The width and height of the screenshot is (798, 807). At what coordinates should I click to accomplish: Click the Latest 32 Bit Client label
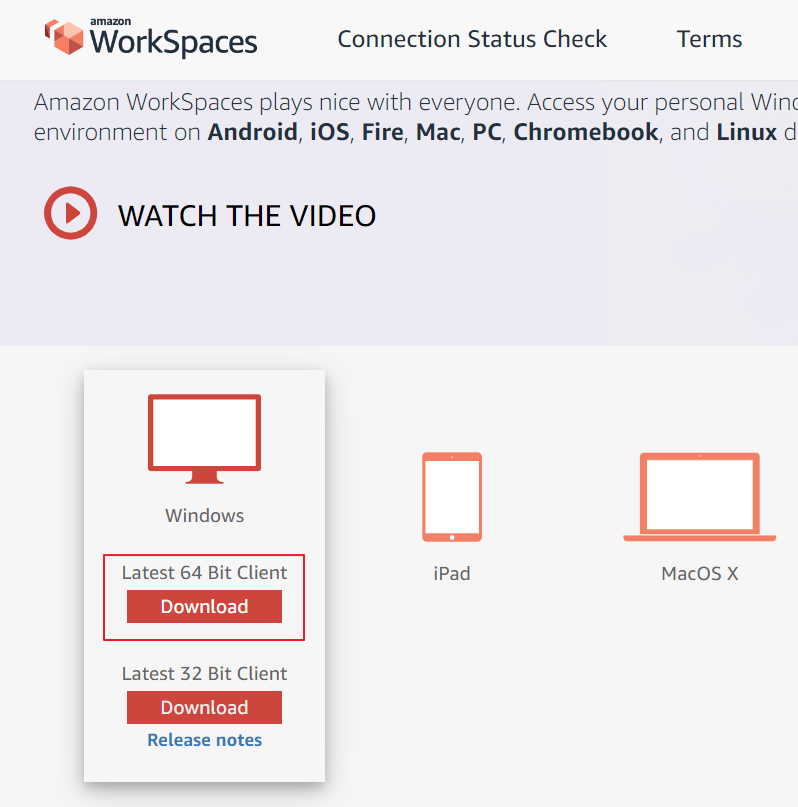pos(204,673)
